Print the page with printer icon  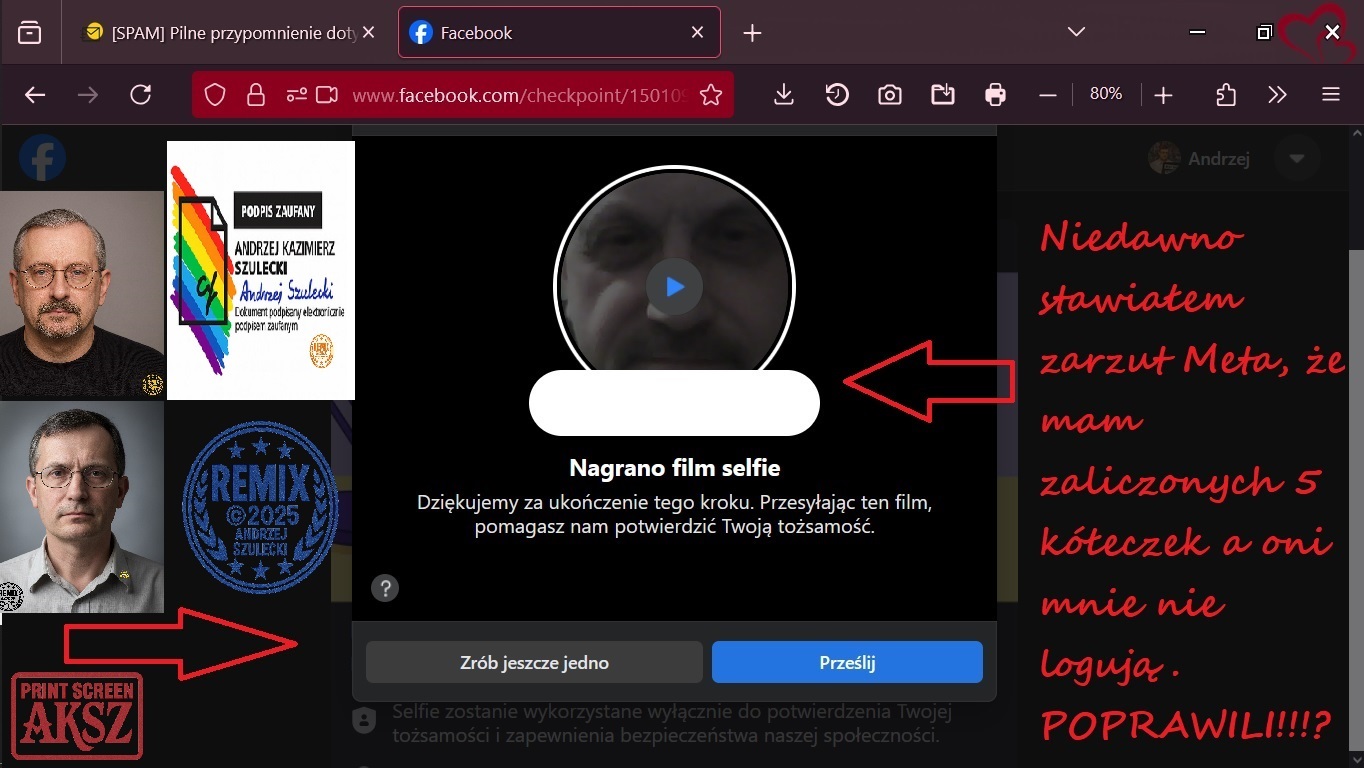click(995, 95)
